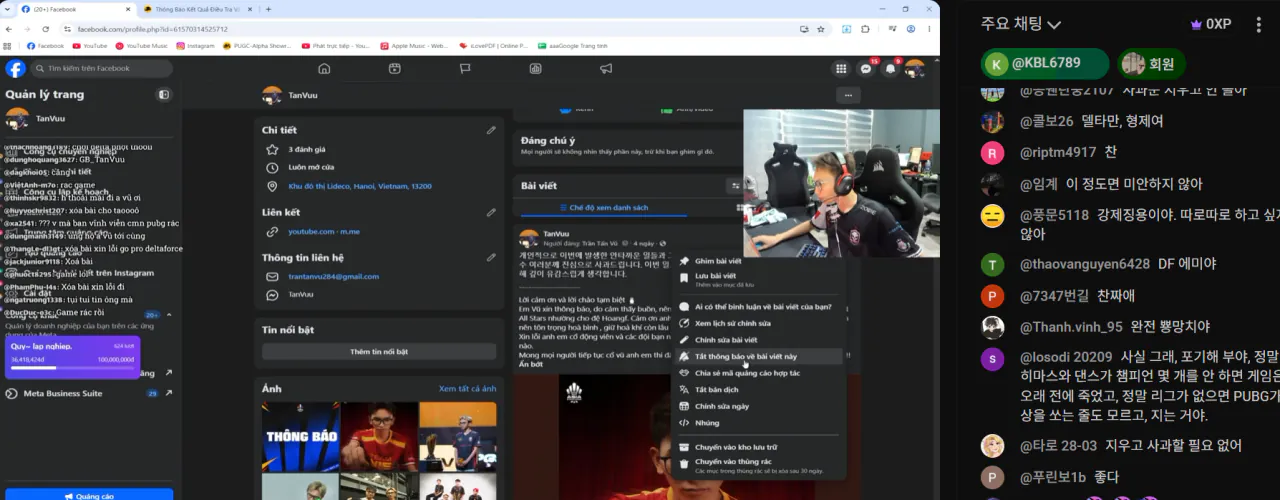Open the Instagram bookmark in bookmarks bar
Viewport: 1280px width, 500px height.
195,46
